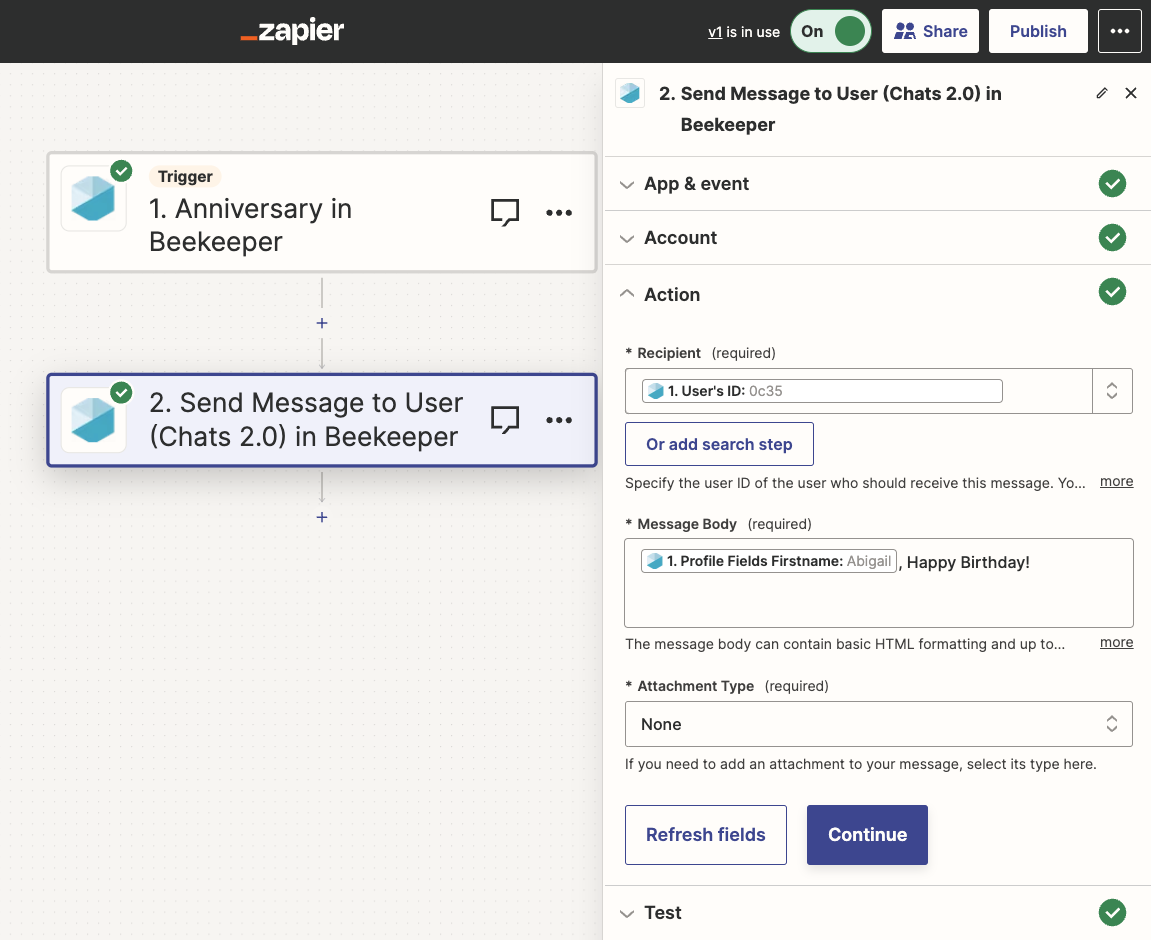Screen dimensions: 1151x940
Task: Click the 'Attachment Type' field label
Action: pyautogui.click(x=695, y=686)
